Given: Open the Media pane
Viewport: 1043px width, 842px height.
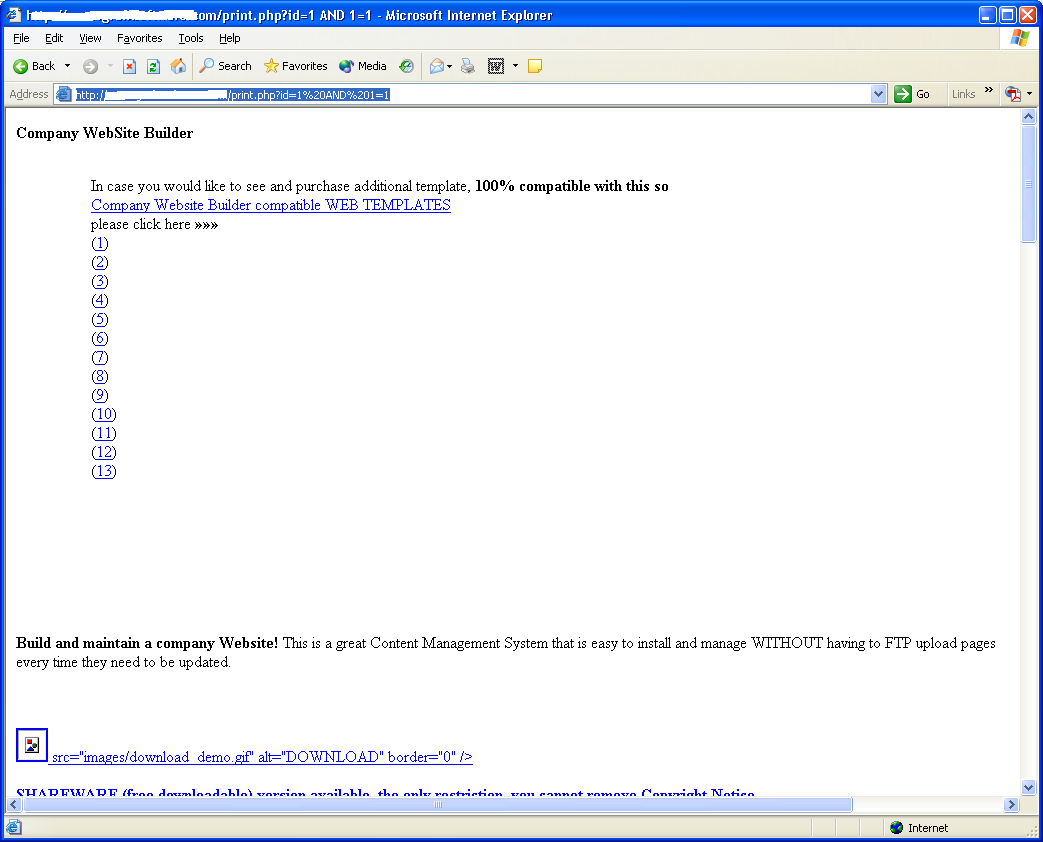Looking at the screenshot, I should point(363,66).
